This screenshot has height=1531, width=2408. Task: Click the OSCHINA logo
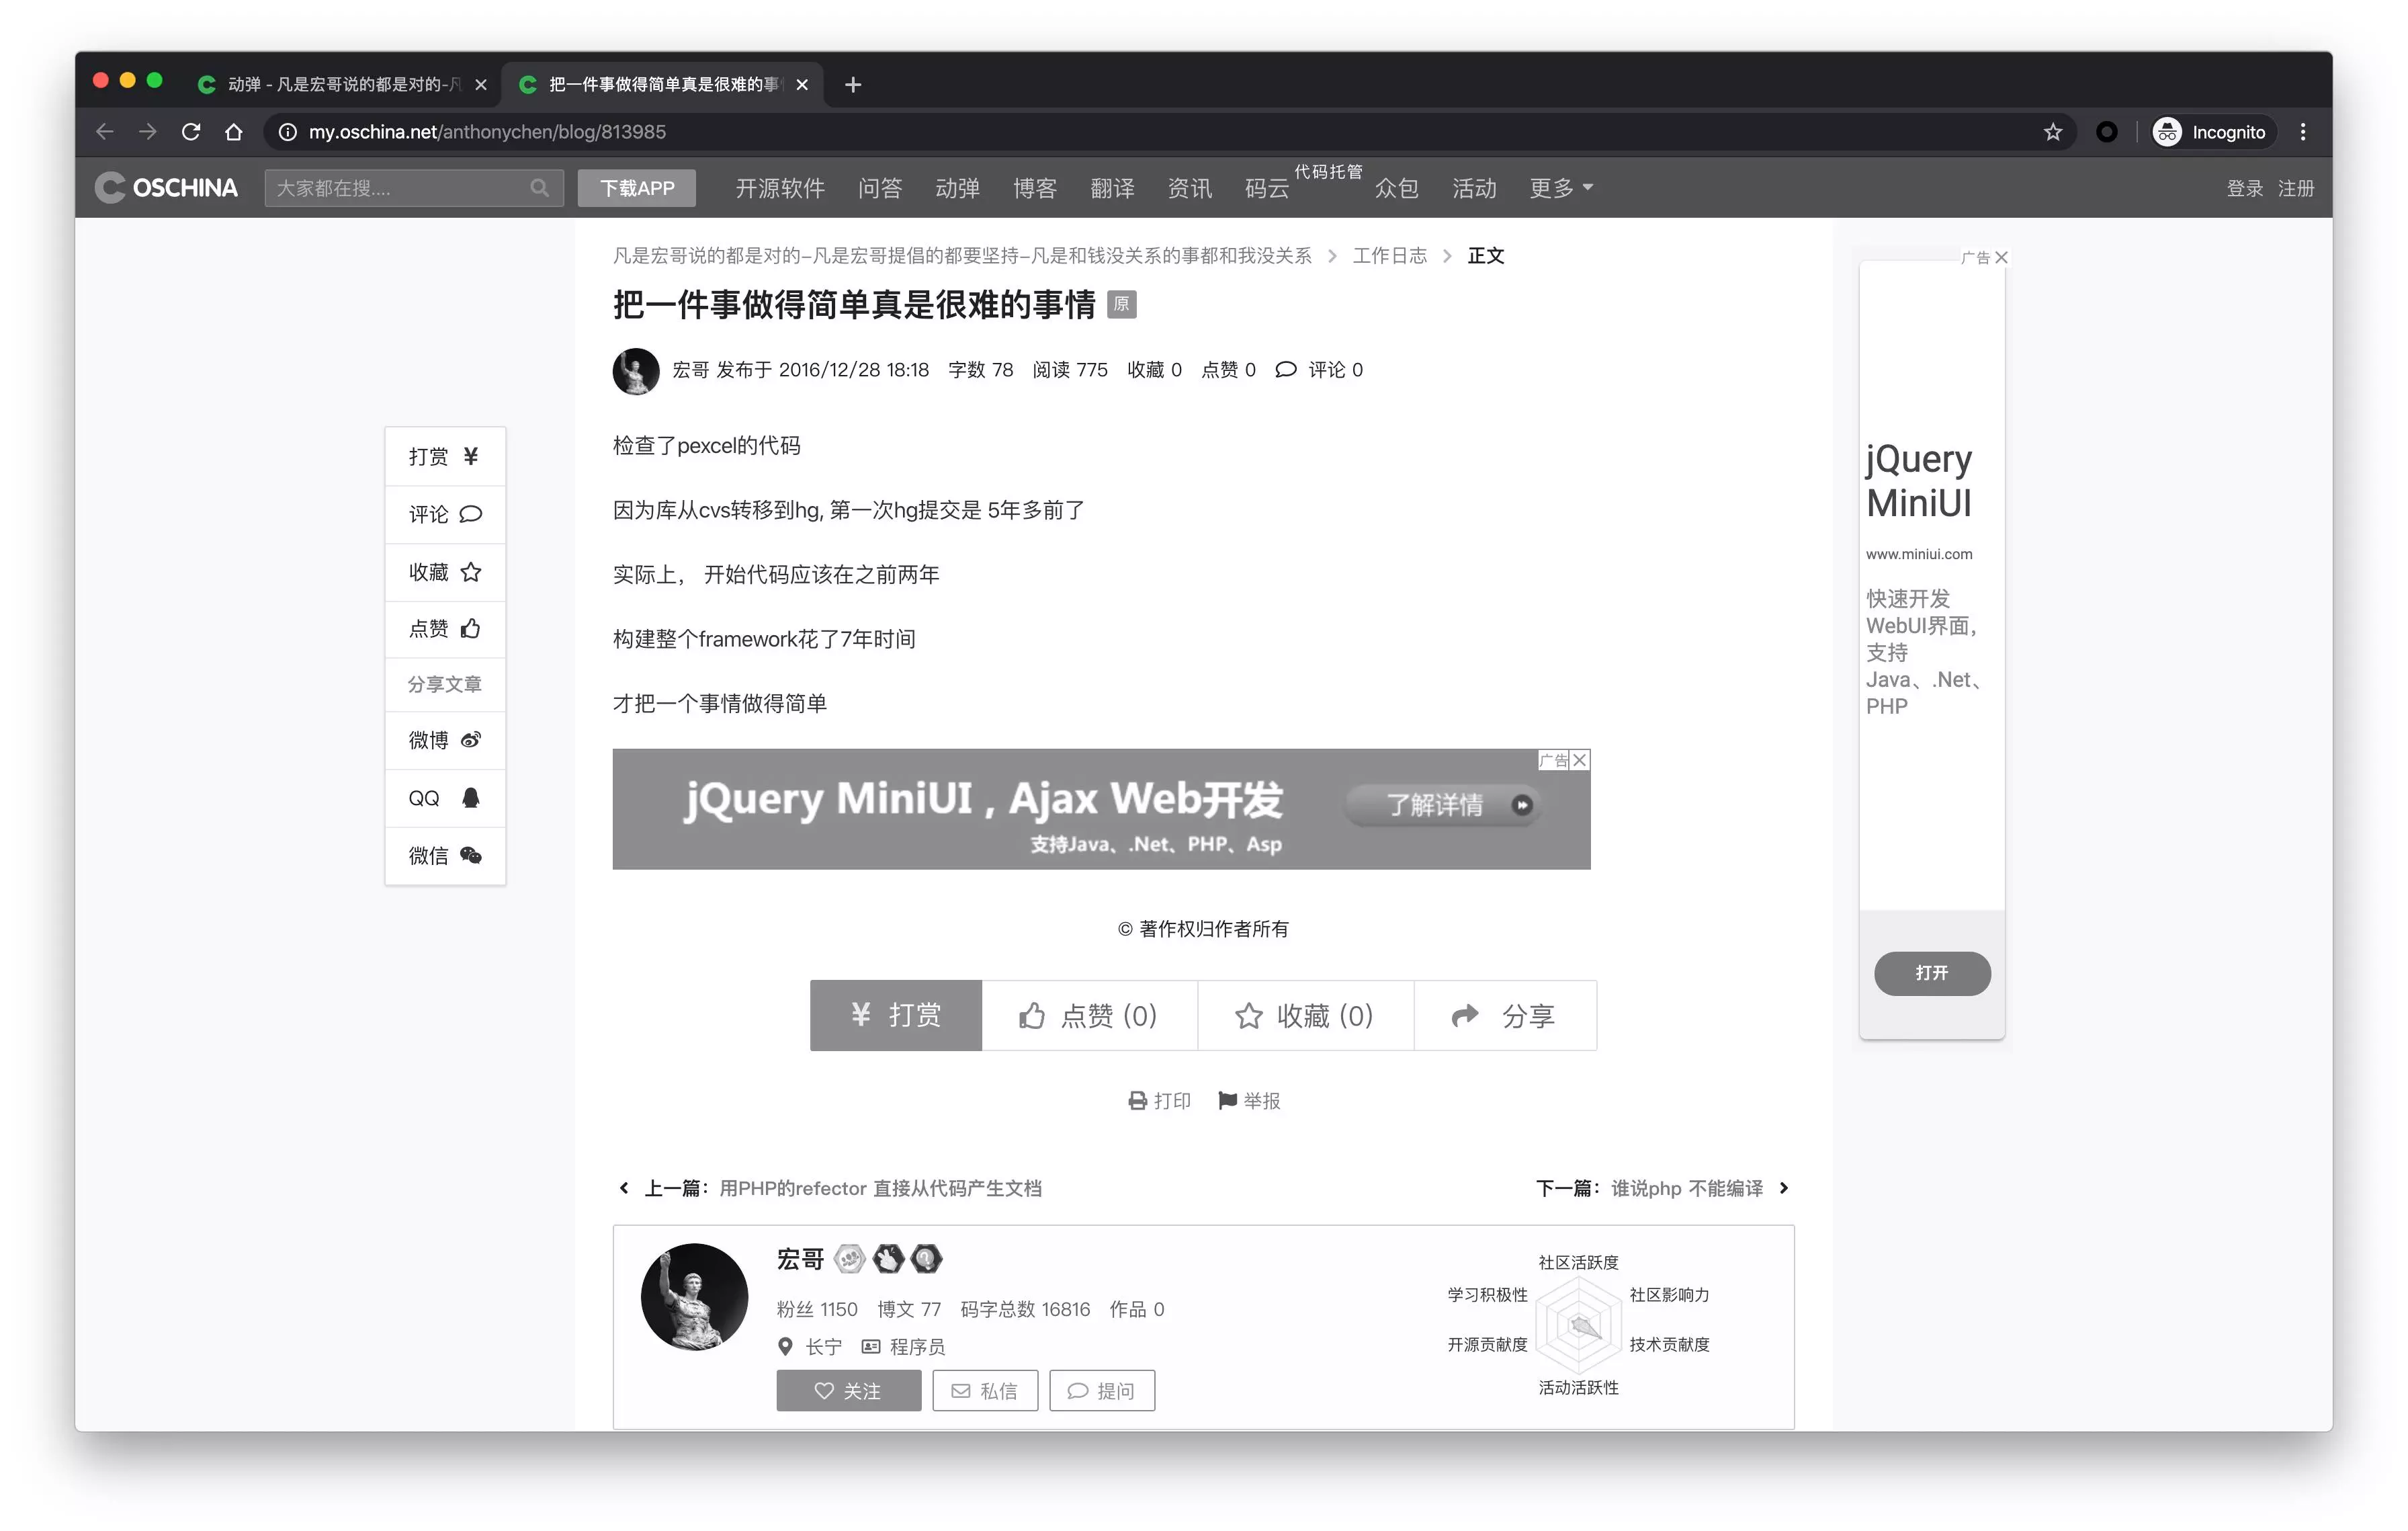[166, 188]
